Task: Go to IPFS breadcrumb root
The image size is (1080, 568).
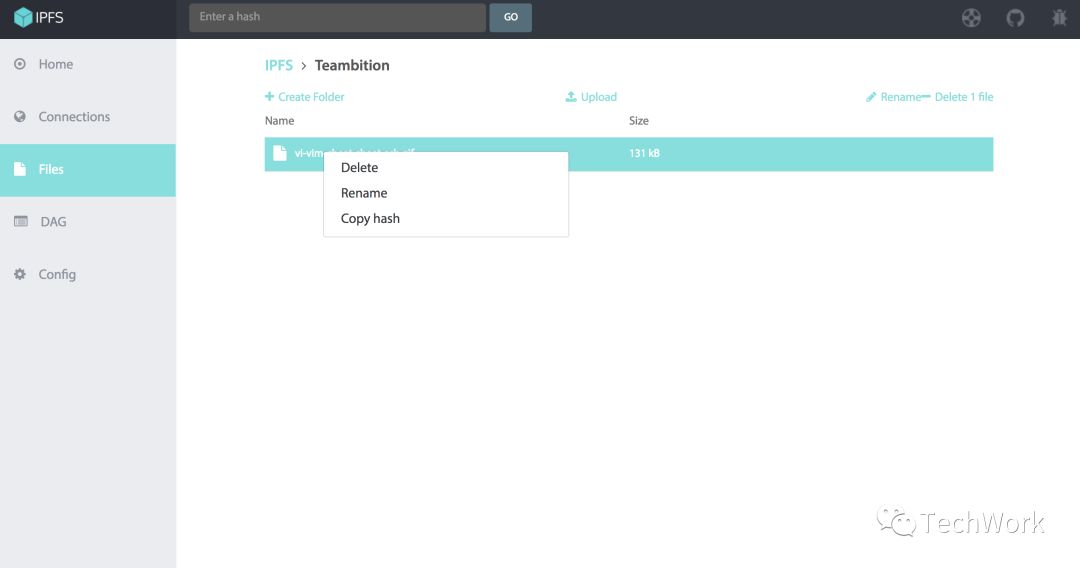Action: pos(279,65)
